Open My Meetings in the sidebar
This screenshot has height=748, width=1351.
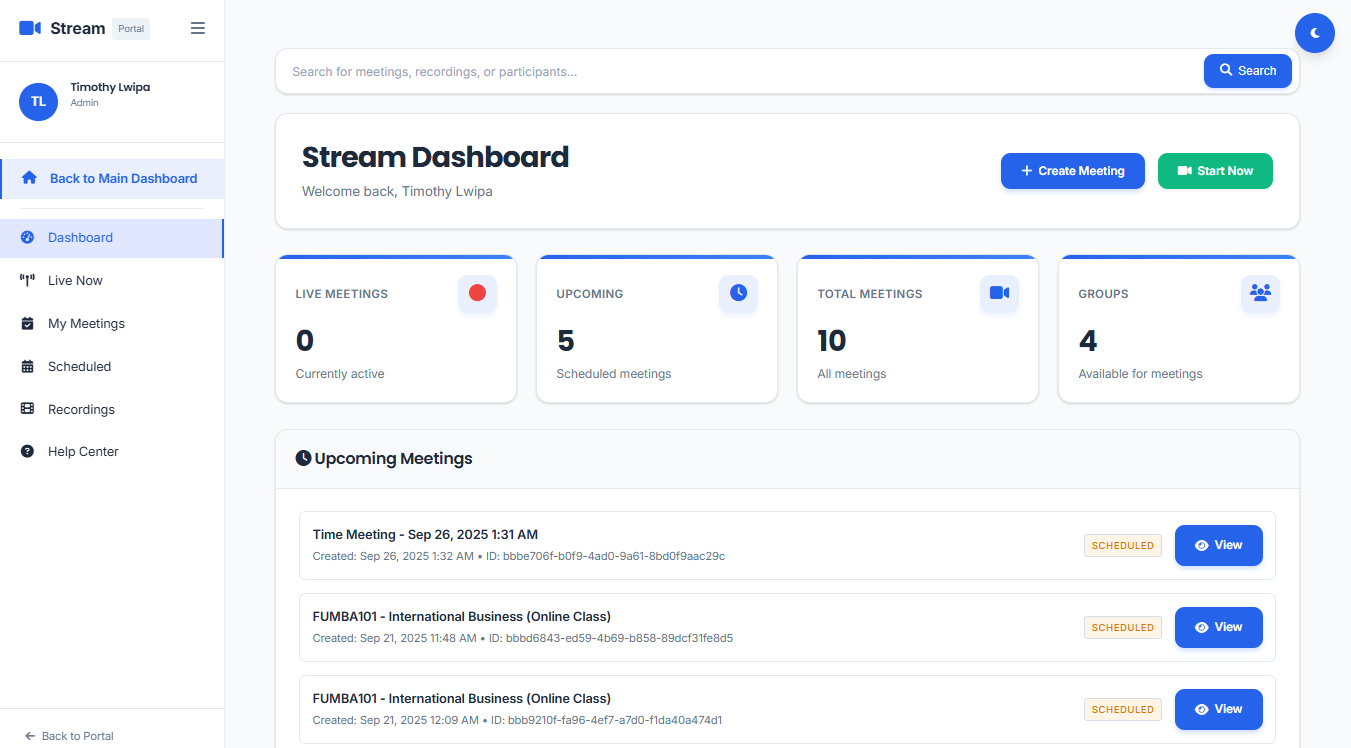tap(86, 324)
